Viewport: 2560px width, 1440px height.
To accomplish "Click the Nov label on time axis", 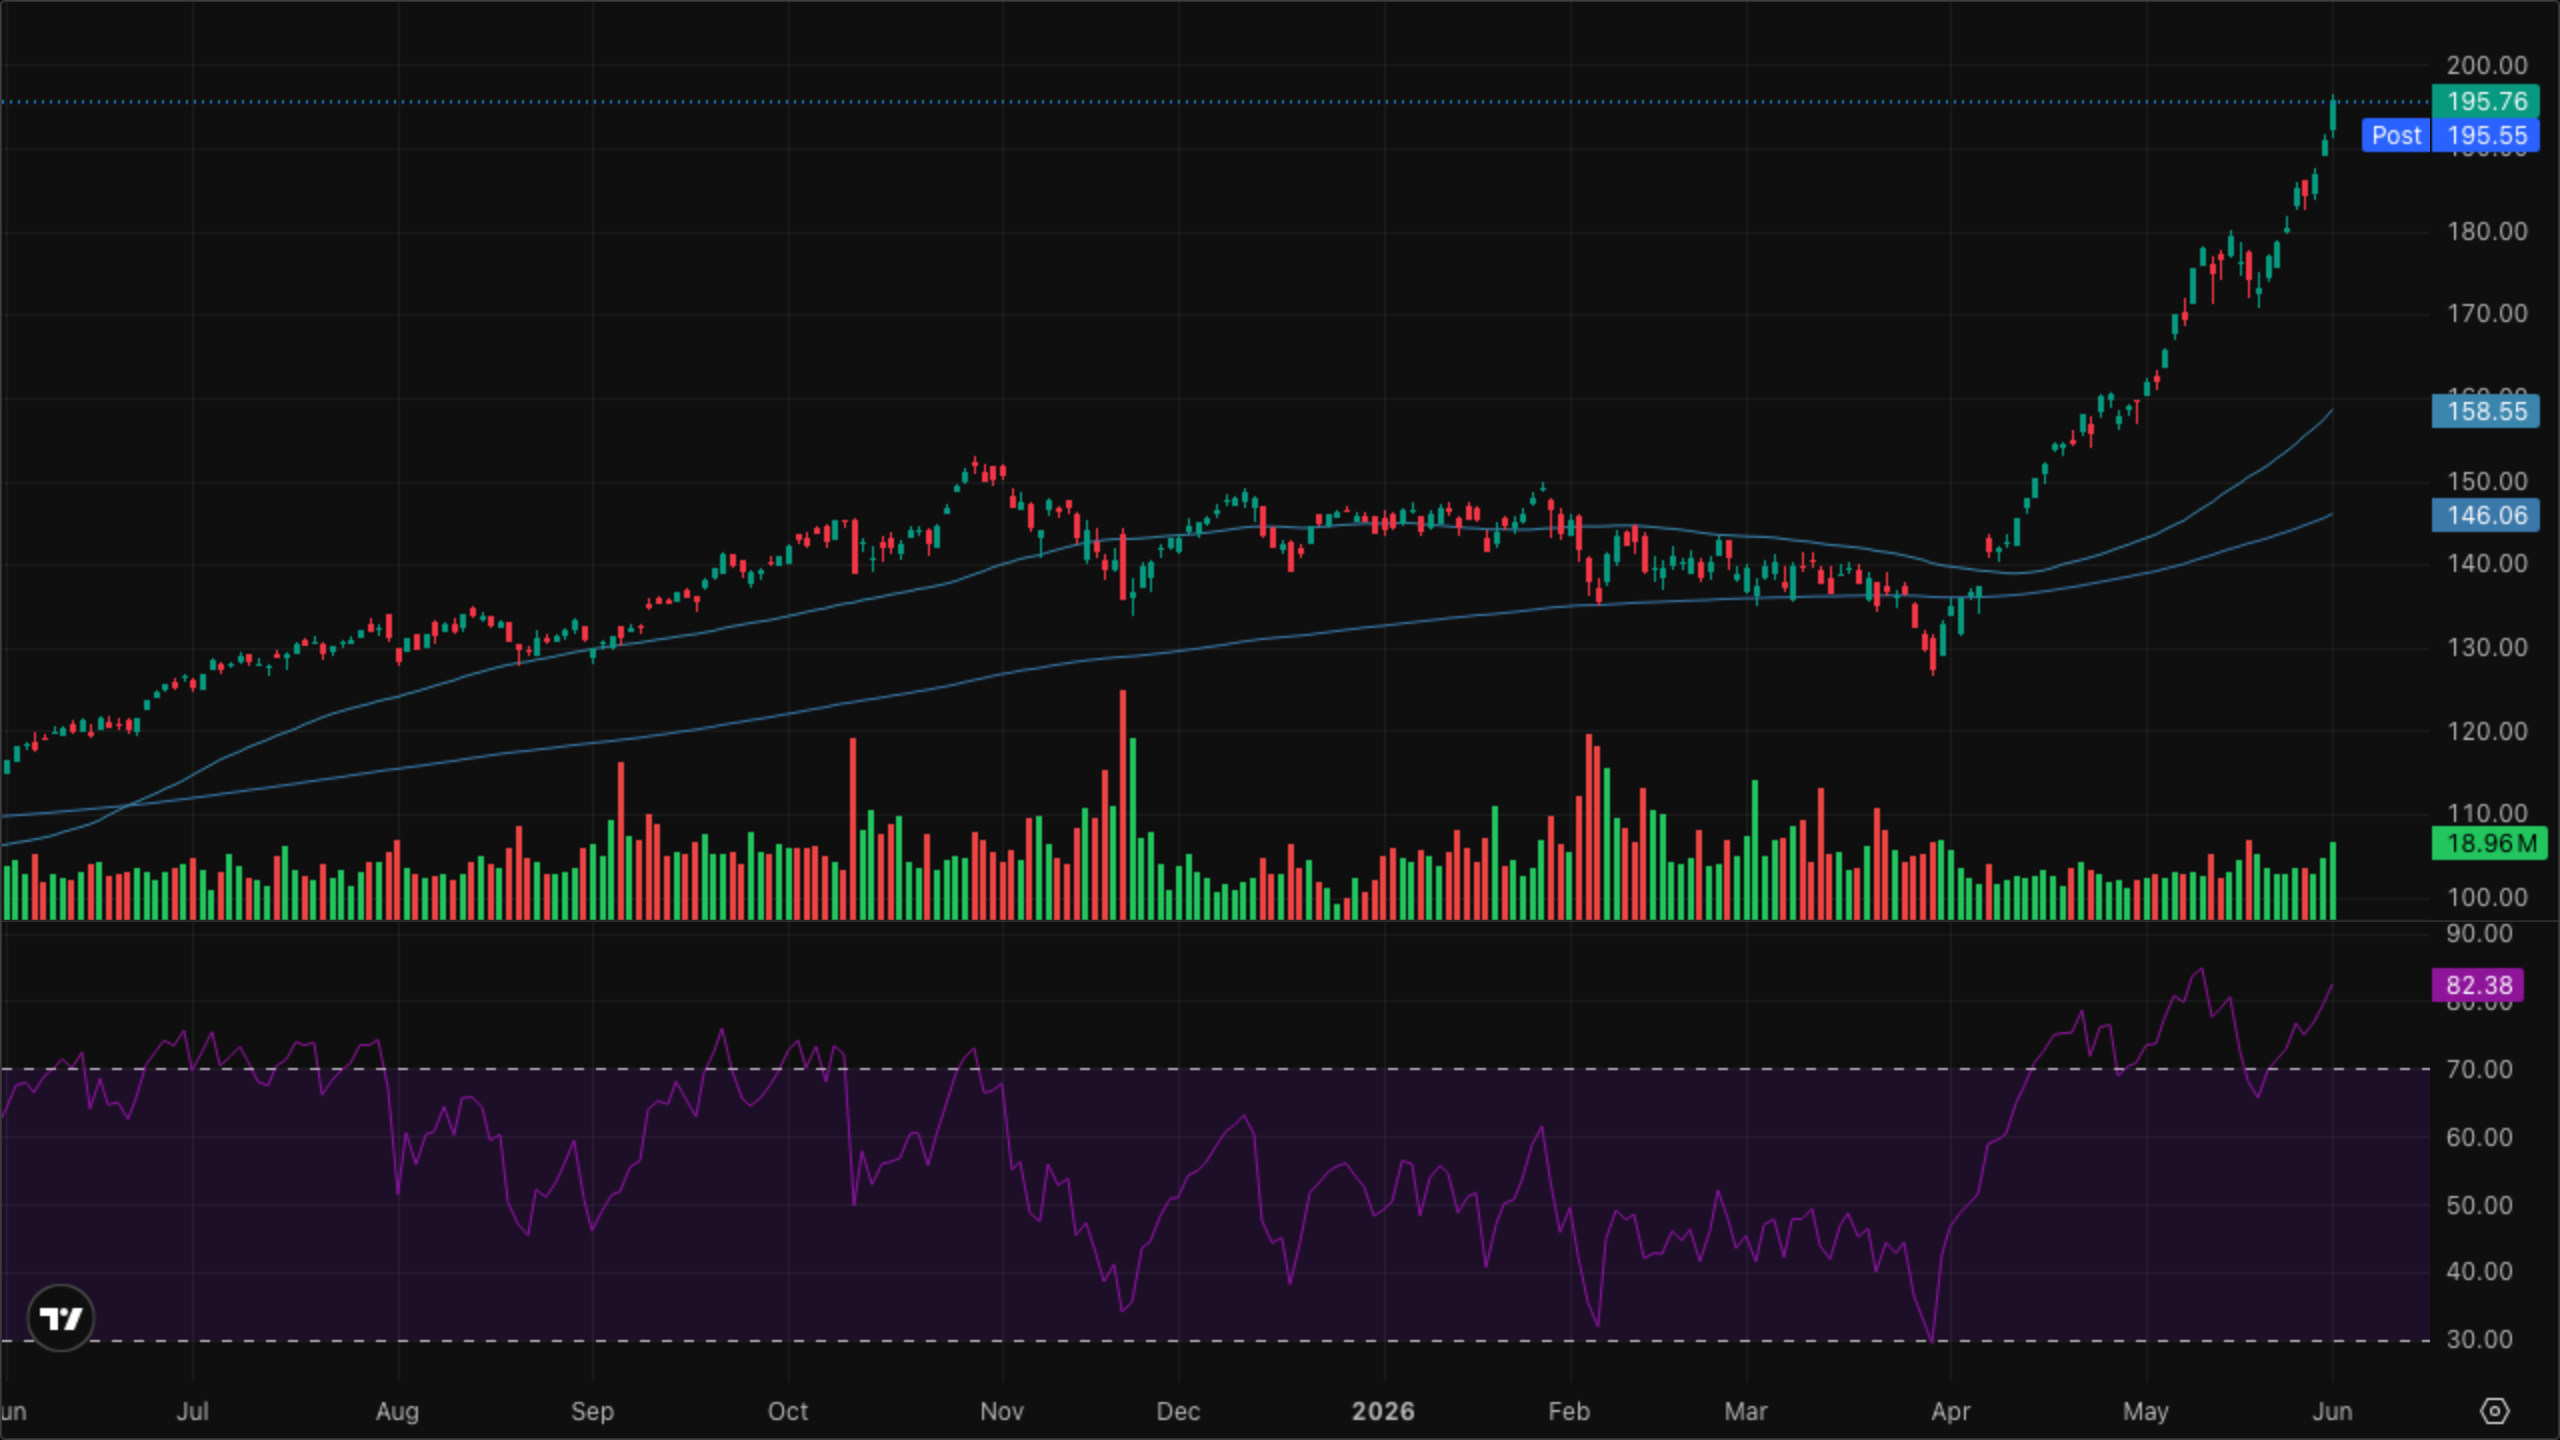I will (1001, 1411).
